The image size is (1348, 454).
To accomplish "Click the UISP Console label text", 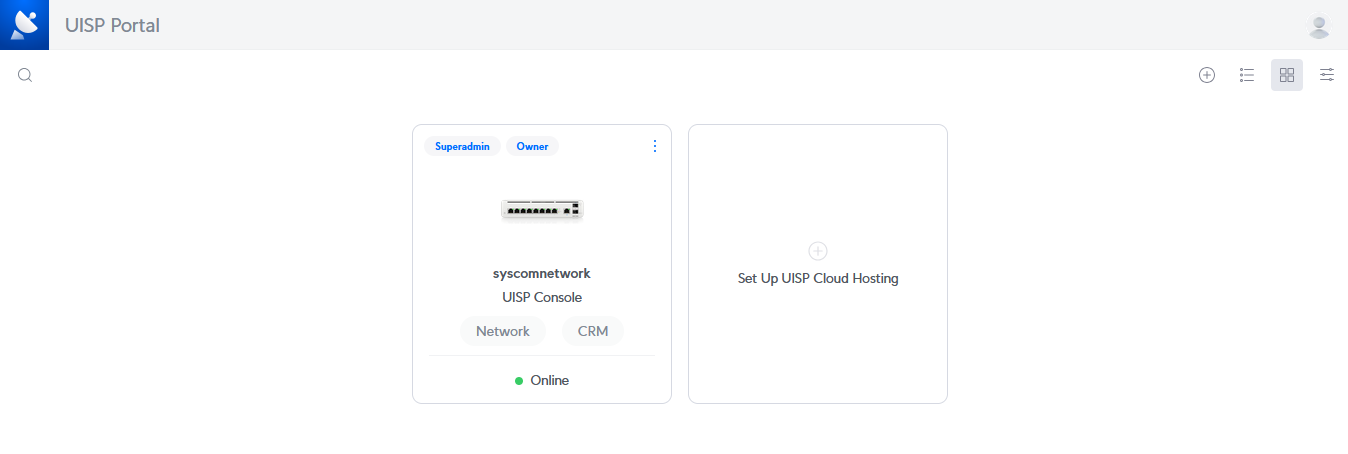I will [x=542, y=297].
